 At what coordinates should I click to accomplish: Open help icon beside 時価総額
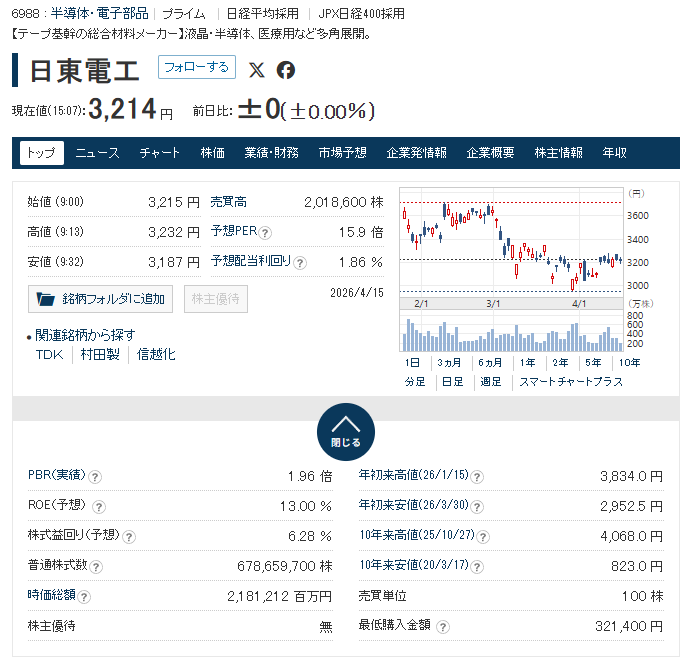coord(84,597)
